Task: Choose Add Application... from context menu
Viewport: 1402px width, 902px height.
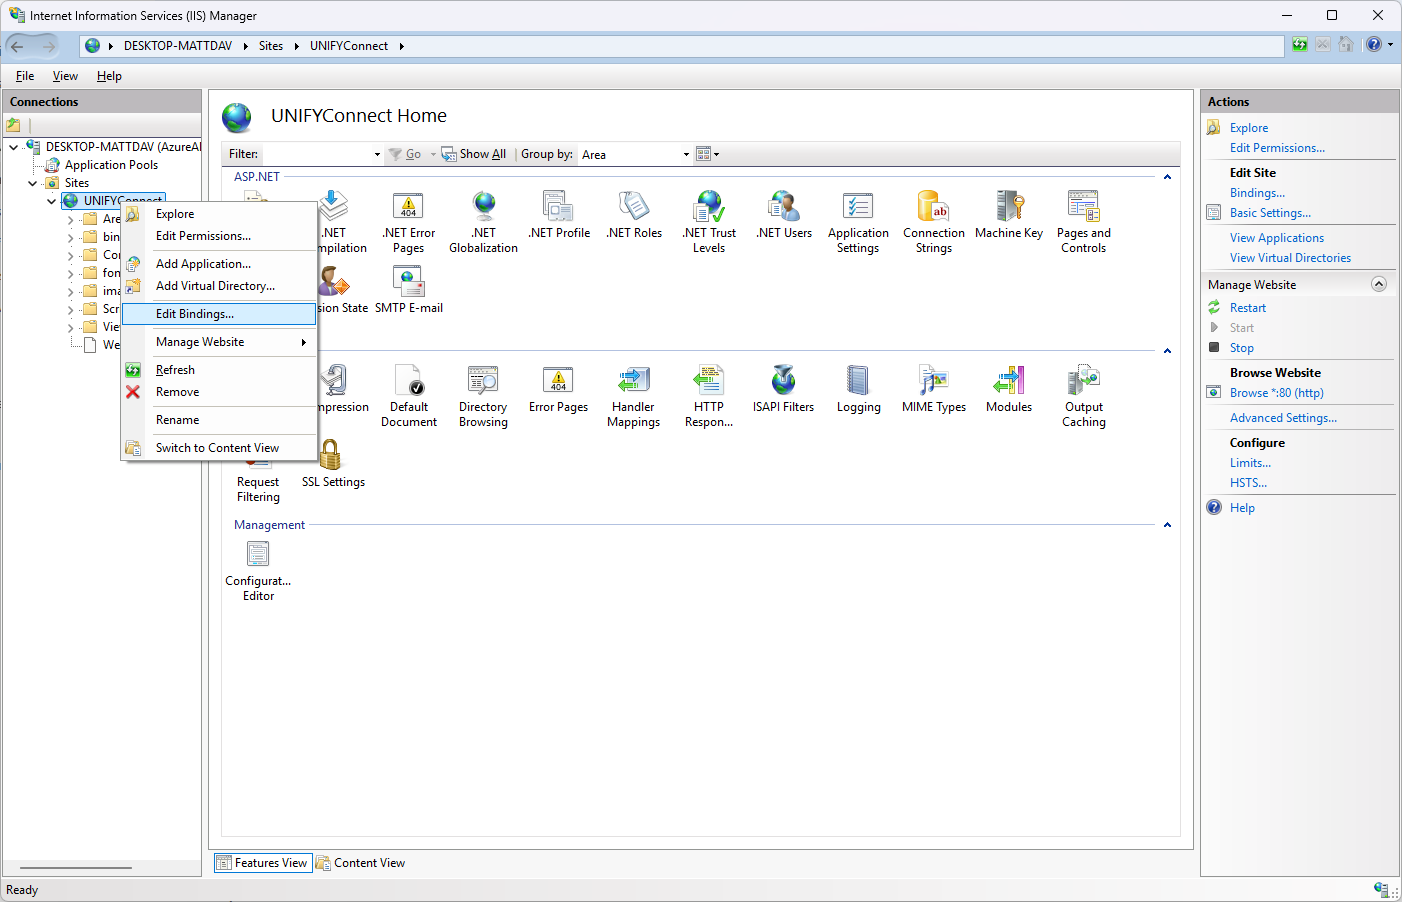Action: pyautogui.click(x=219, y=264)
